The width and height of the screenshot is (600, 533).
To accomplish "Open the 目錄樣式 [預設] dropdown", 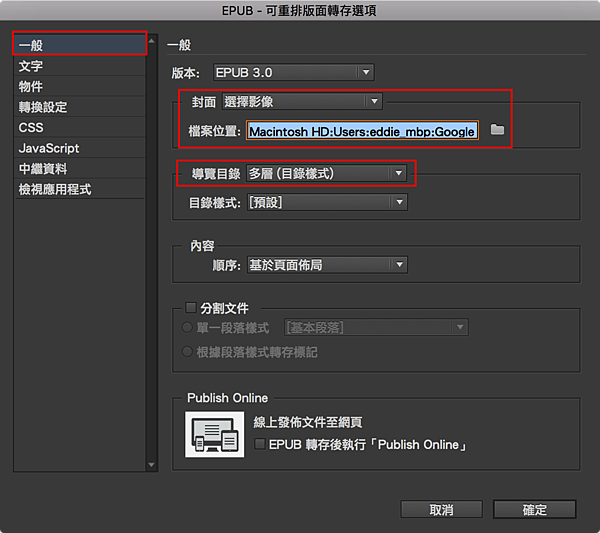I will 327,202.
